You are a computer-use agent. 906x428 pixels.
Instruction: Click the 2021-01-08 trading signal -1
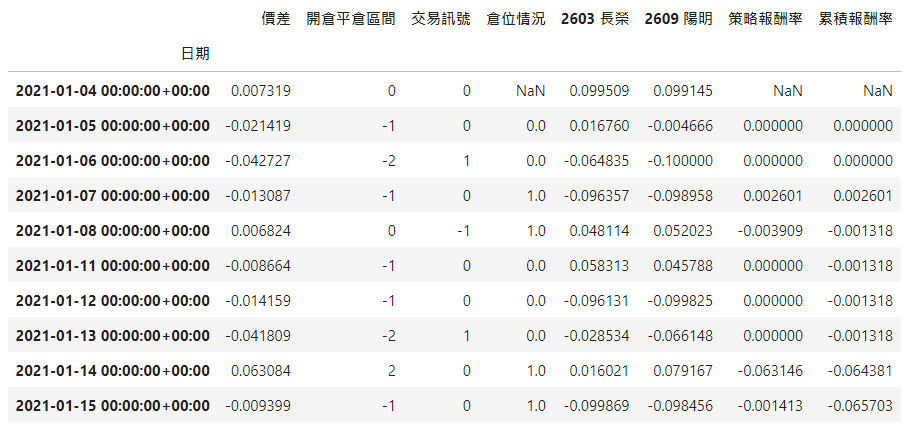(x=464, y=230)
